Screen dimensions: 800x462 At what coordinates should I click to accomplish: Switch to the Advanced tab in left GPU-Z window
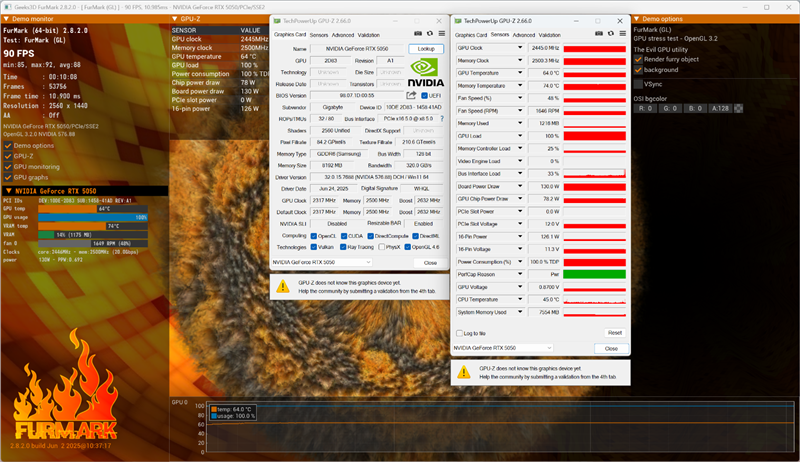(x=343, y=34)
